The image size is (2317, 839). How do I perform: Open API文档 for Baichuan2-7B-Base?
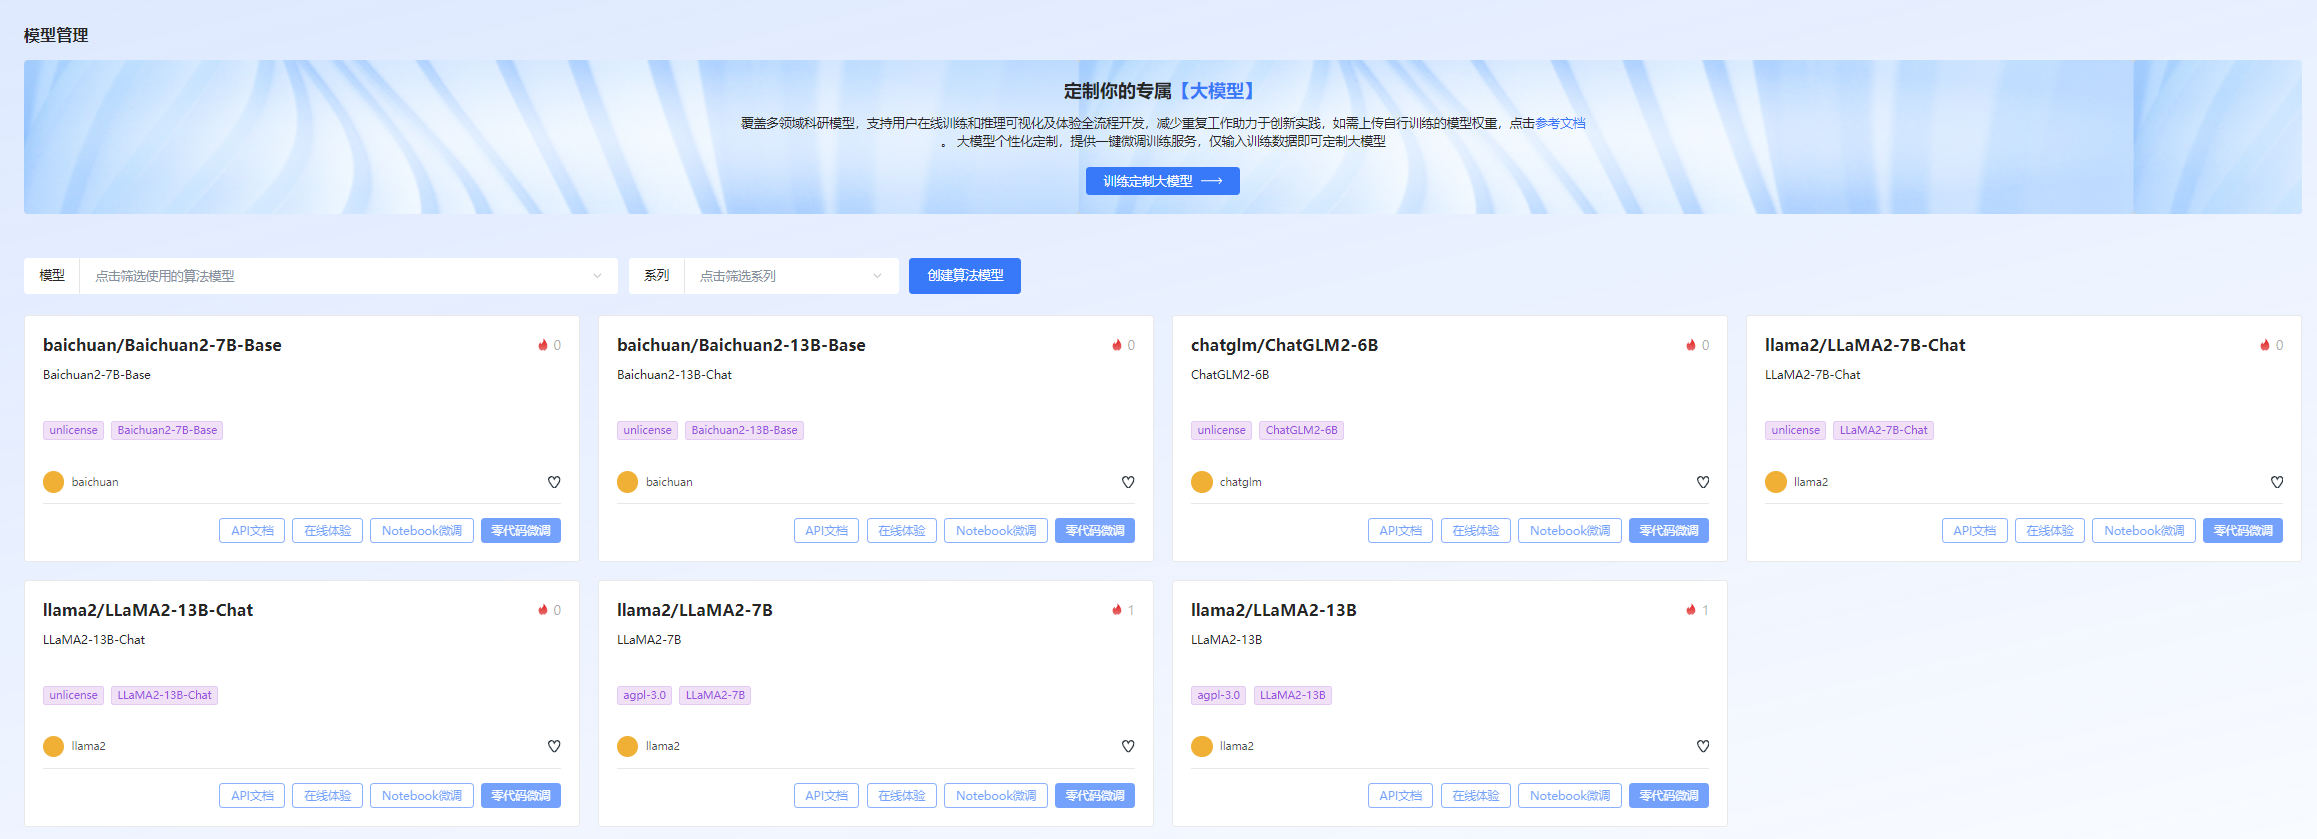click(252, 531)
